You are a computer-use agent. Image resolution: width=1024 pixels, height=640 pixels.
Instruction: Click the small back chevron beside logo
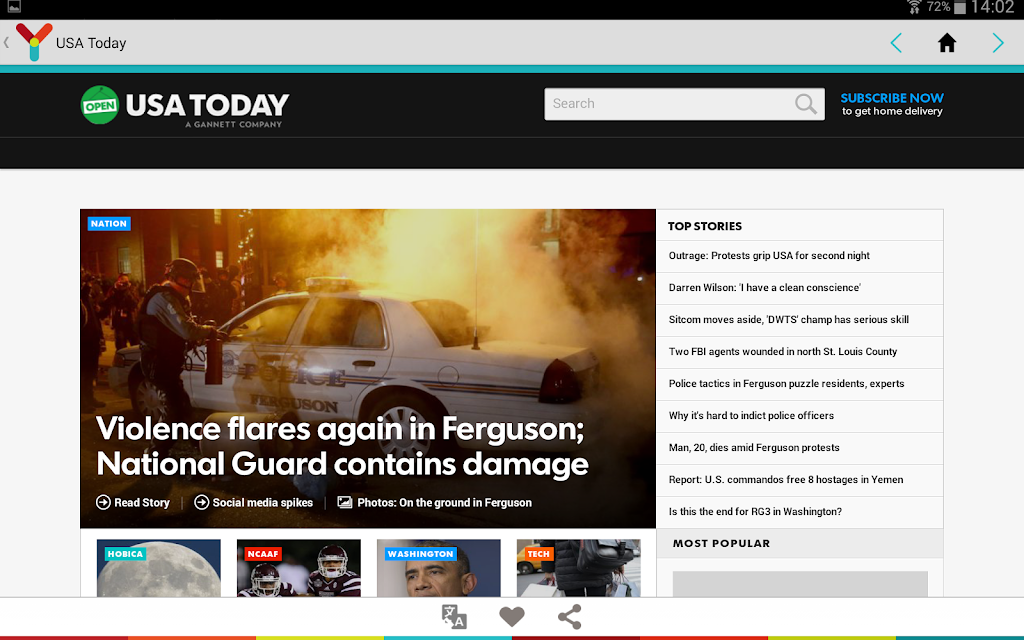[6, 42]
